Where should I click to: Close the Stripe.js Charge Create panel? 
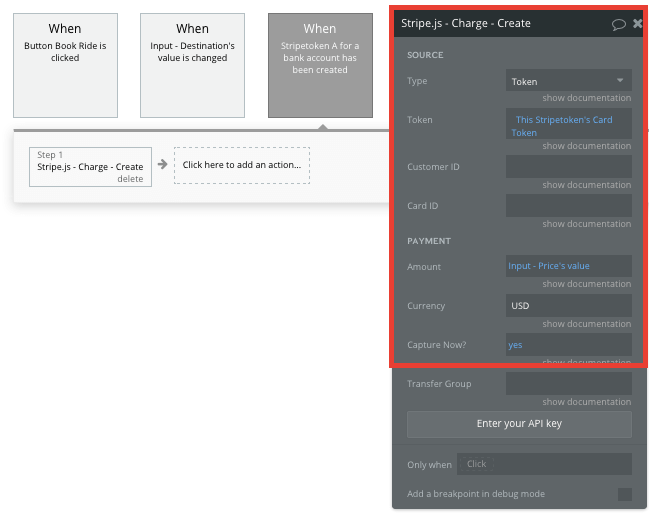coord(637,24)
